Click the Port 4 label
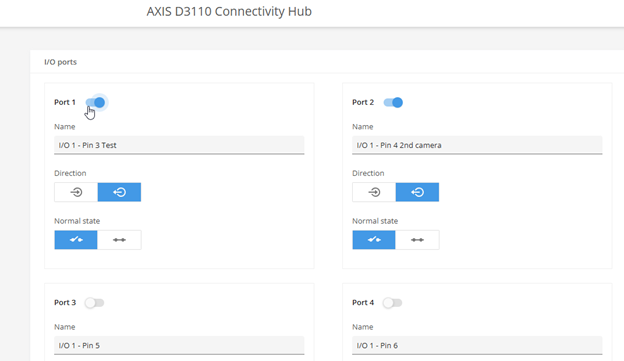 [x=363, y=302]
